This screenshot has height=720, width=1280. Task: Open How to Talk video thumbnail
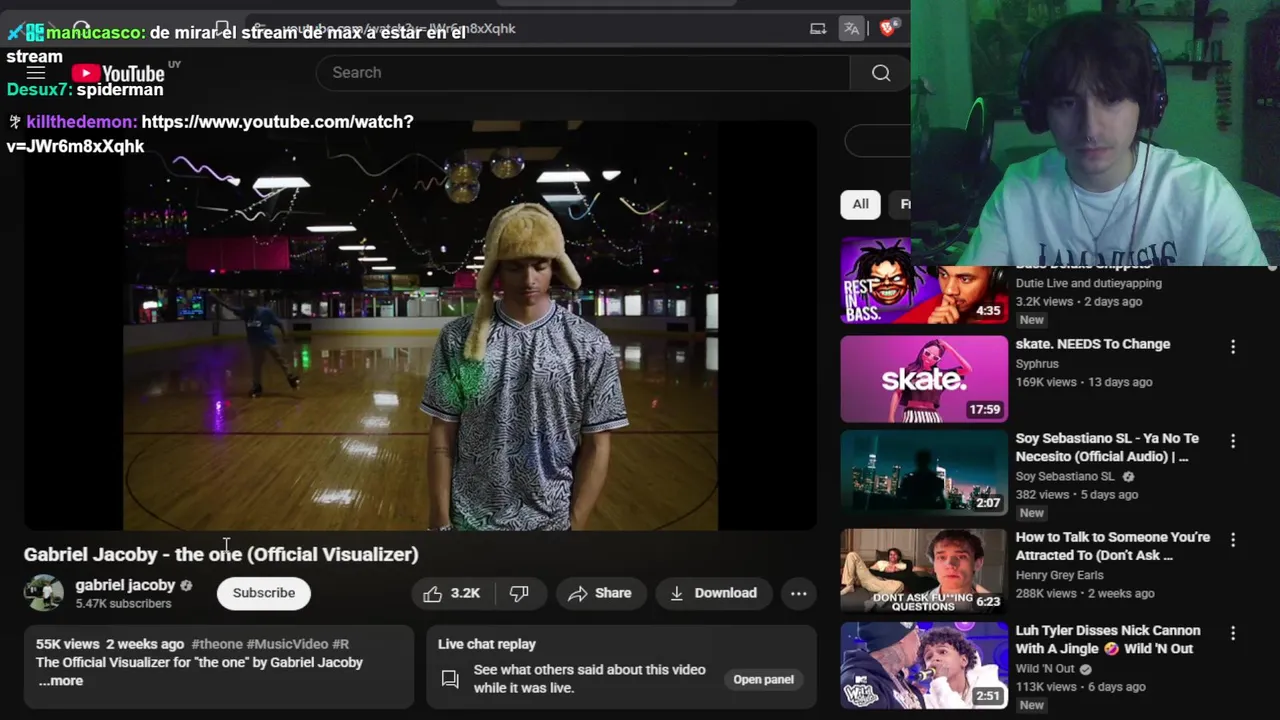(924, 570)
